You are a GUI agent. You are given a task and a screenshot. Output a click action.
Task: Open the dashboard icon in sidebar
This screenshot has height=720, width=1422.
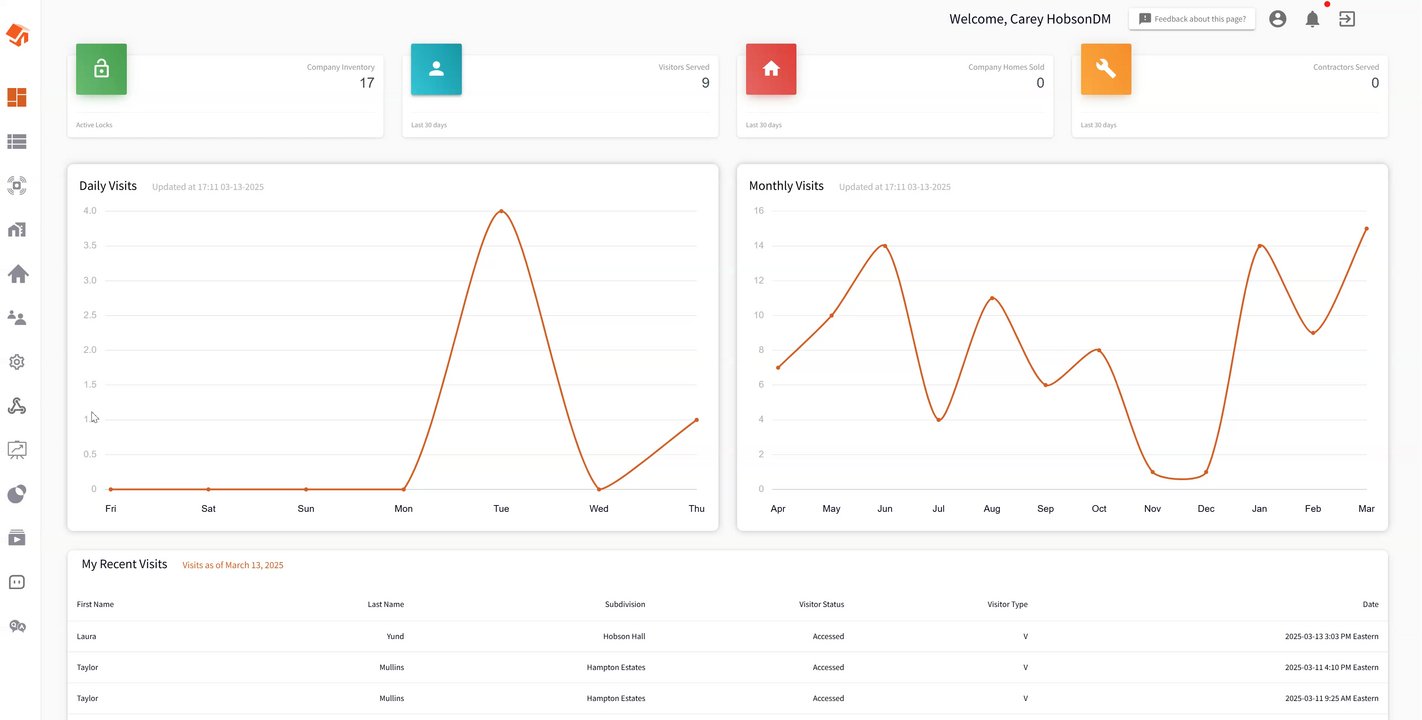pyautogui.click(x=17, y=97)
